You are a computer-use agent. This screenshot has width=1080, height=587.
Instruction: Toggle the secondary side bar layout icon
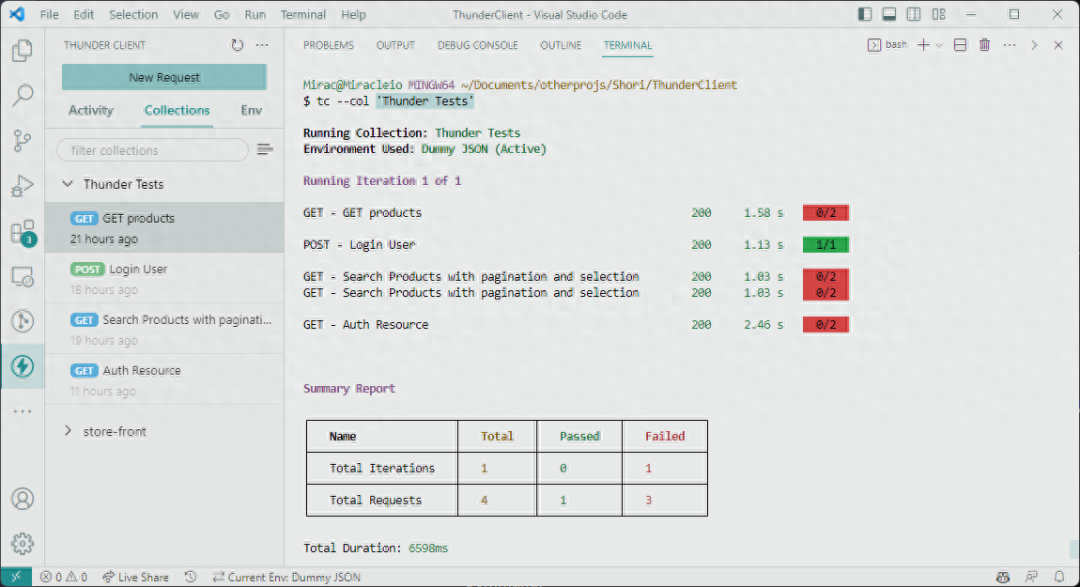point(913,14)
